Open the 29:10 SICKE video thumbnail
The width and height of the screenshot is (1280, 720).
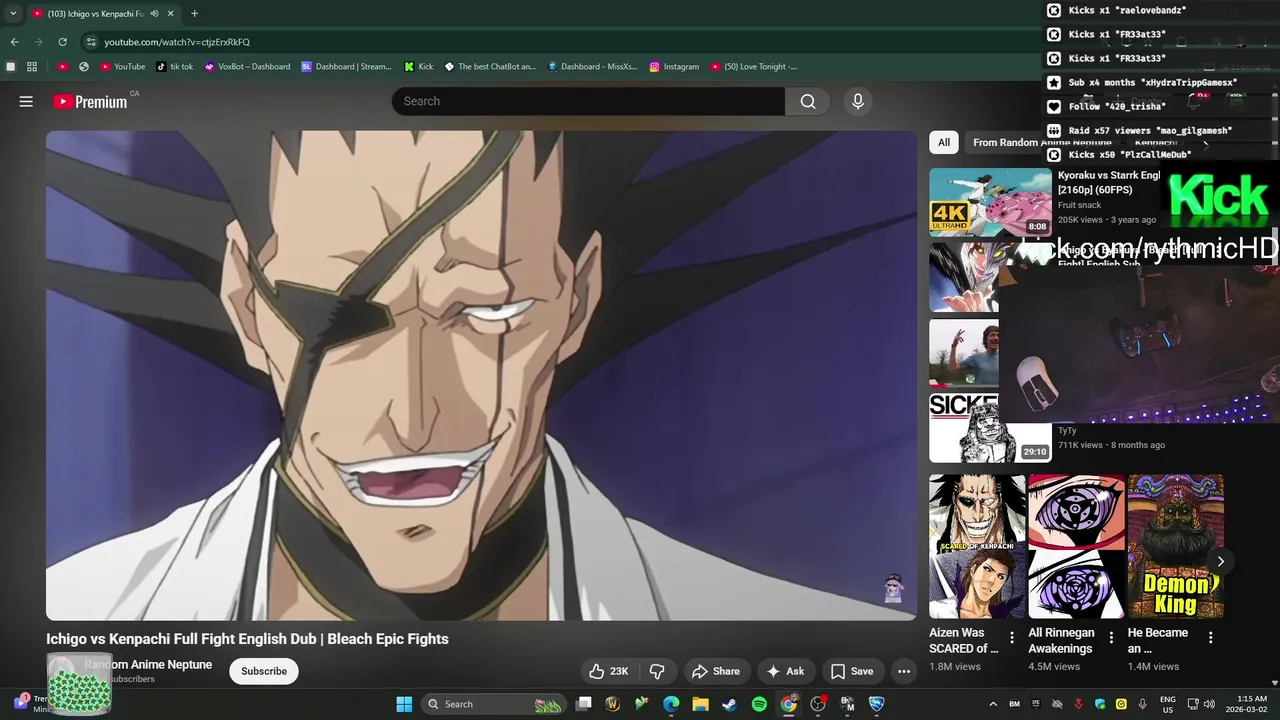[x=990, y=428]
